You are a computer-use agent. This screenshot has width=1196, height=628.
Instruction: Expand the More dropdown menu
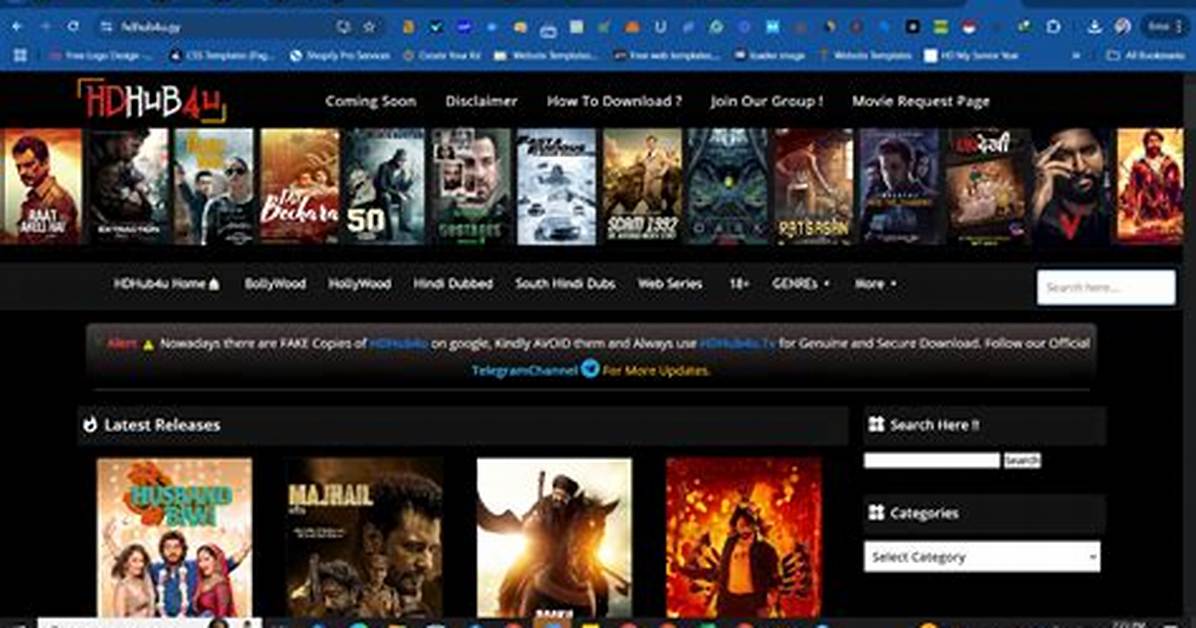(x=875, y=284)
